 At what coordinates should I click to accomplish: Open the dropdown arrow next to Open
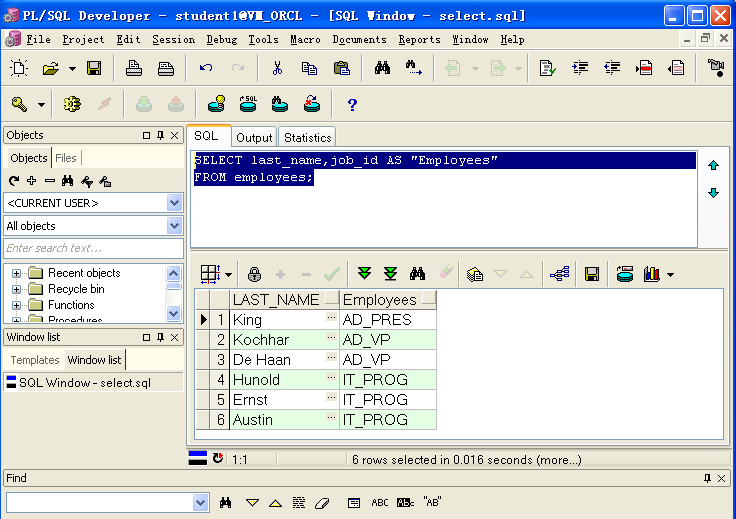72,69
